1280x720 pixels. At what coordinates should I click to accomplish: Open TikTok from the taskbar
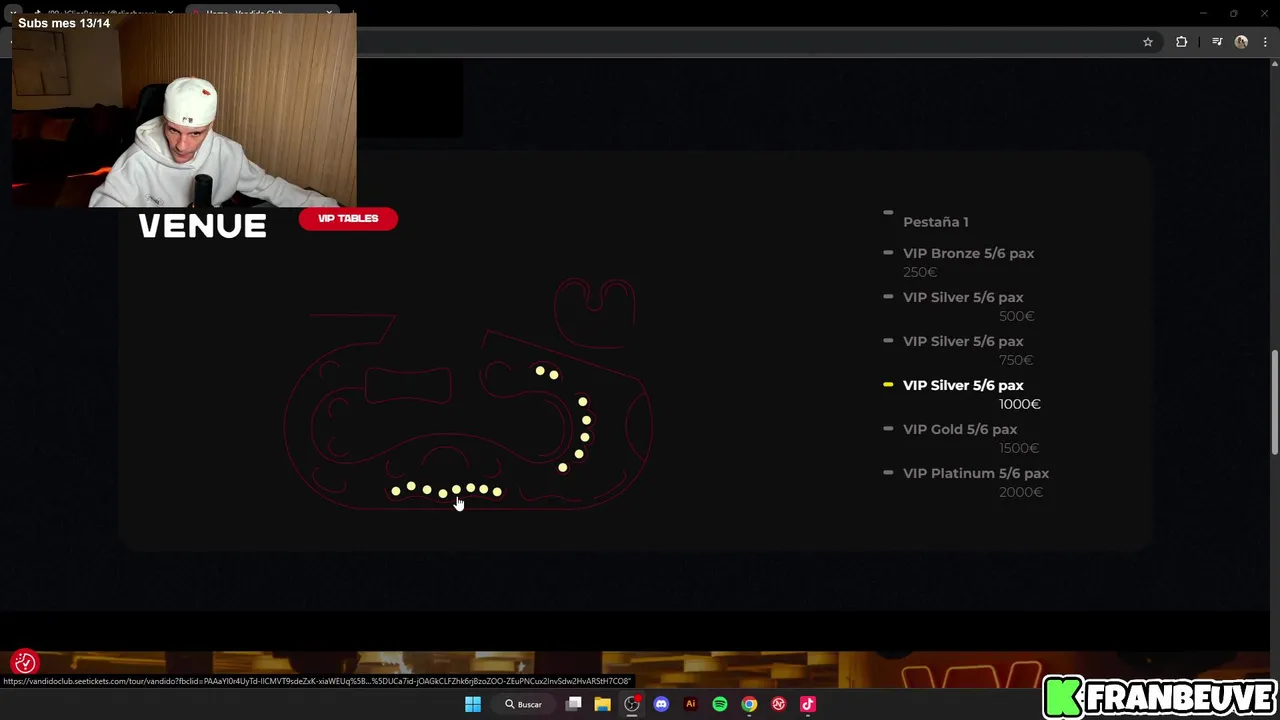click(808, 704)
